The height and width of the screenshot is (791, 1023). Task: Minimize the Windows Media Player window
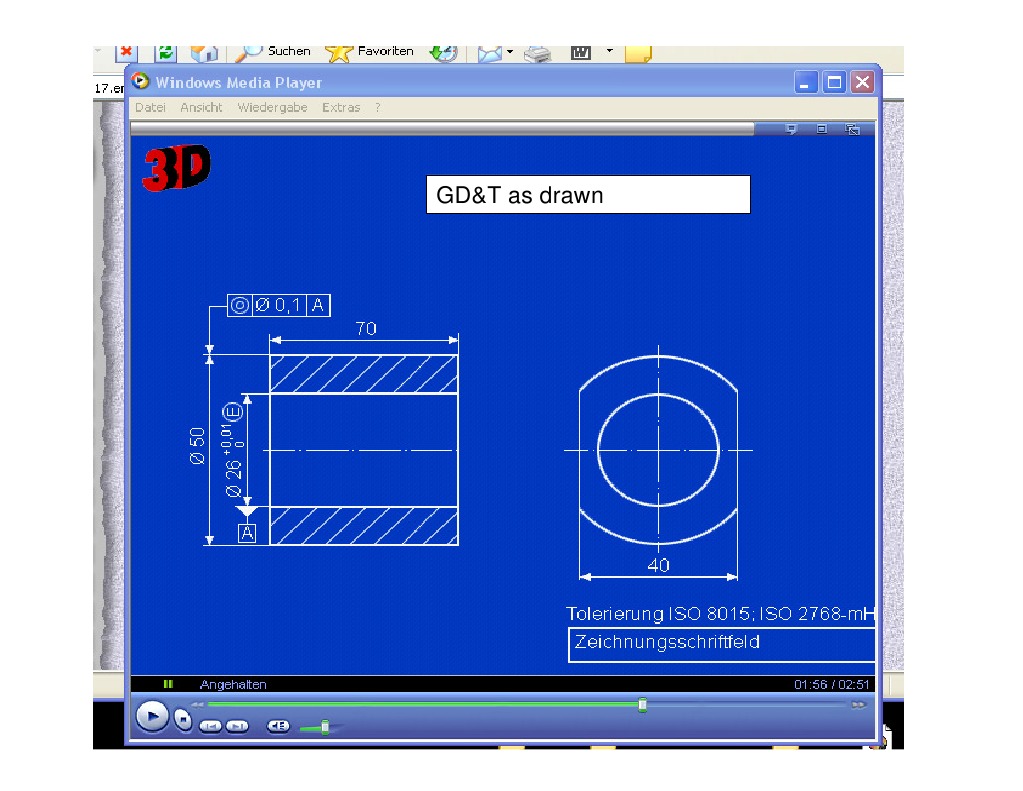(806, 82)
